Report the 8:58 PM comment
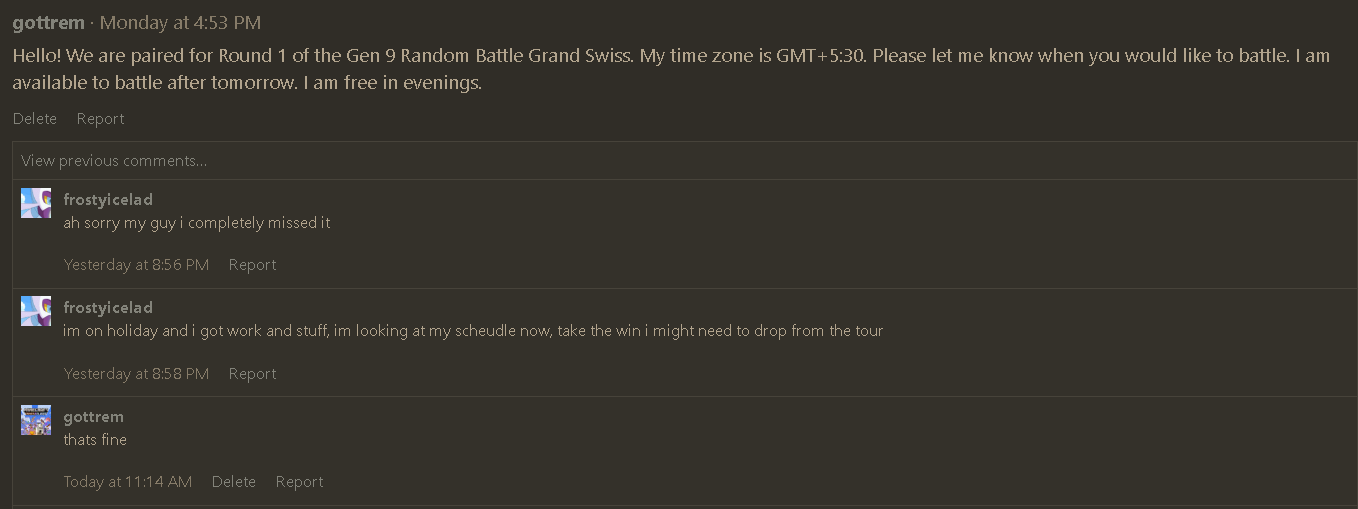The height and width of the screenshot is (509, 1358). [x=252, y=374]
